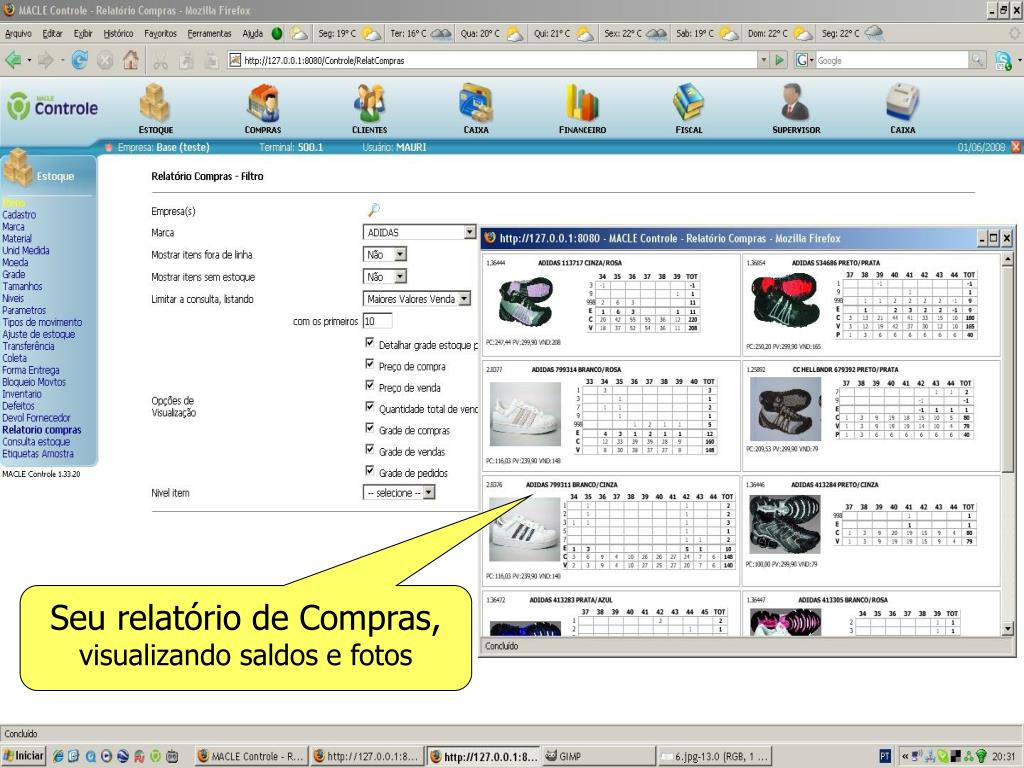Open the Editar menu
Screen dimensions: 1024x768
coord(52,33)
